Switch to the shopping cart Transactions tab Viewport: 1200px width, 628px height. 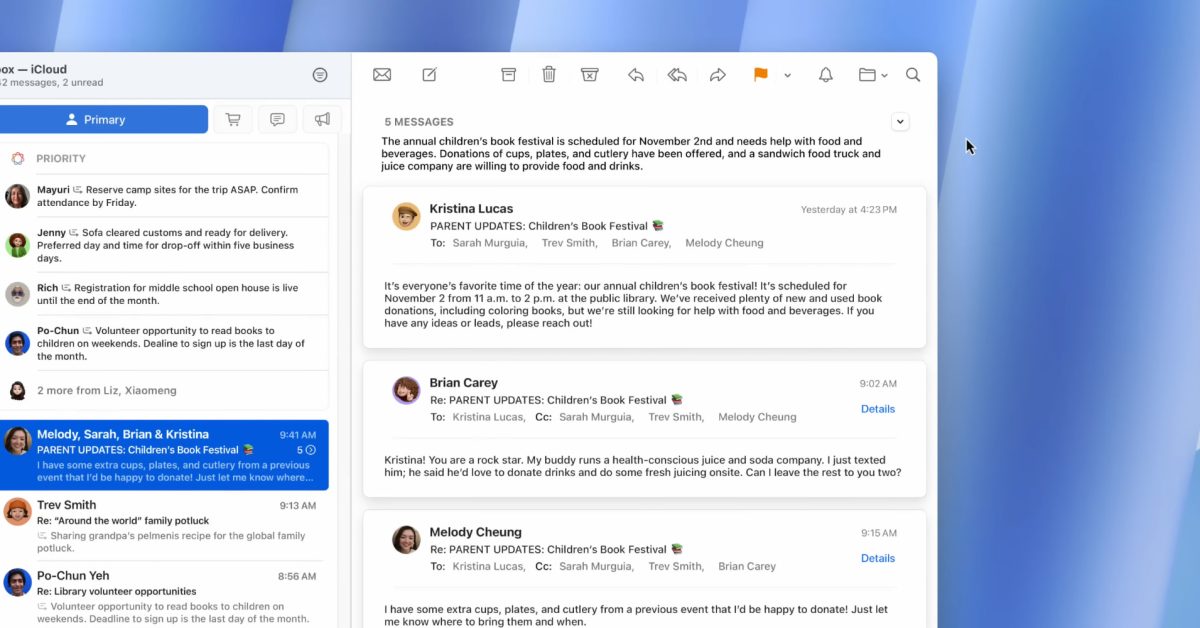pyautogui.click(x=233, y=120)
